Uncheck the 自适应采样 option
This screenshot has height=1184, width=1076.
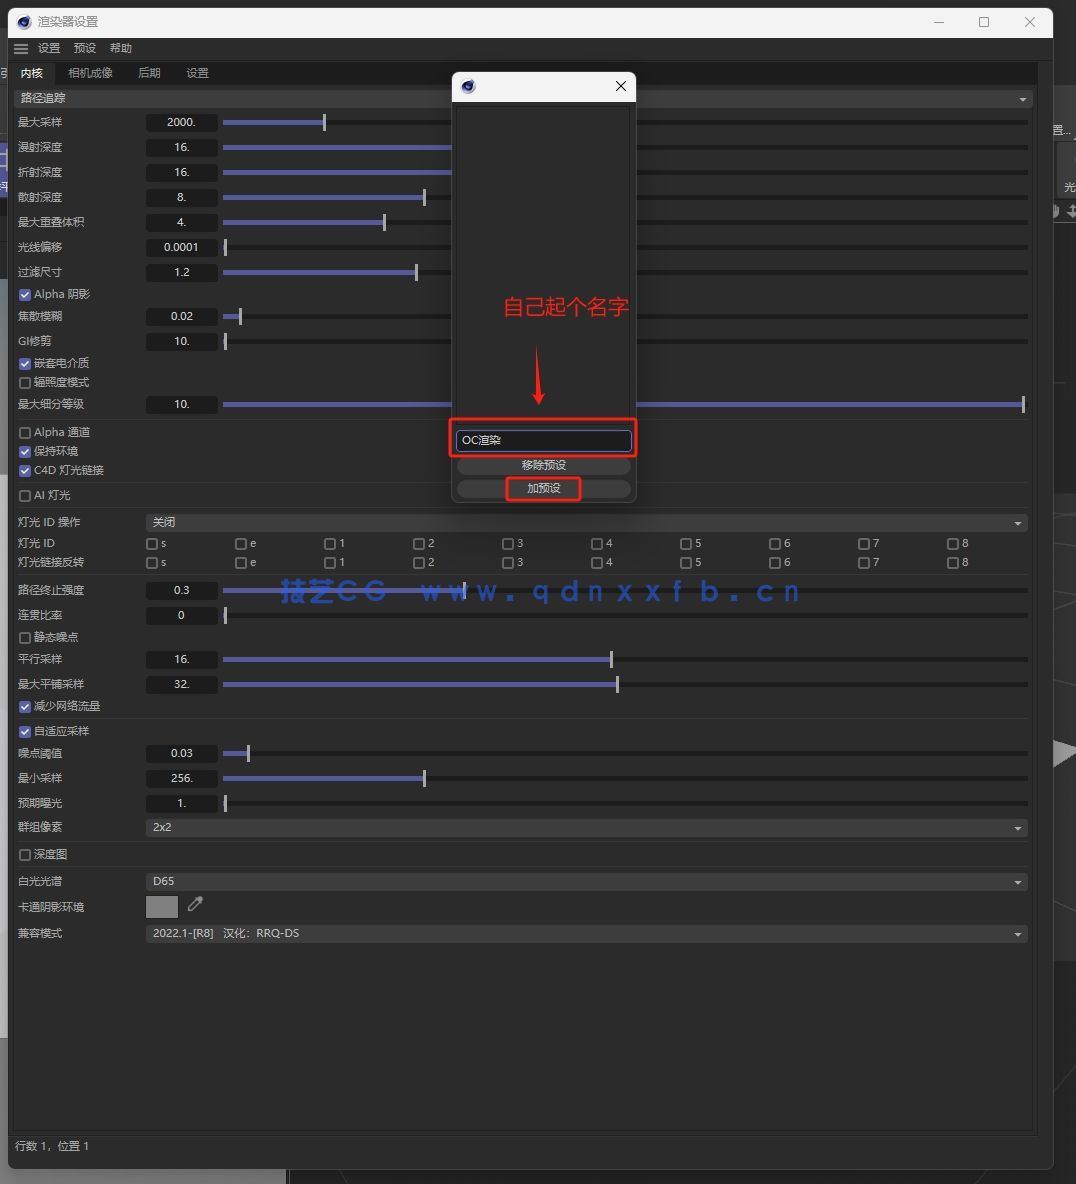24,731
